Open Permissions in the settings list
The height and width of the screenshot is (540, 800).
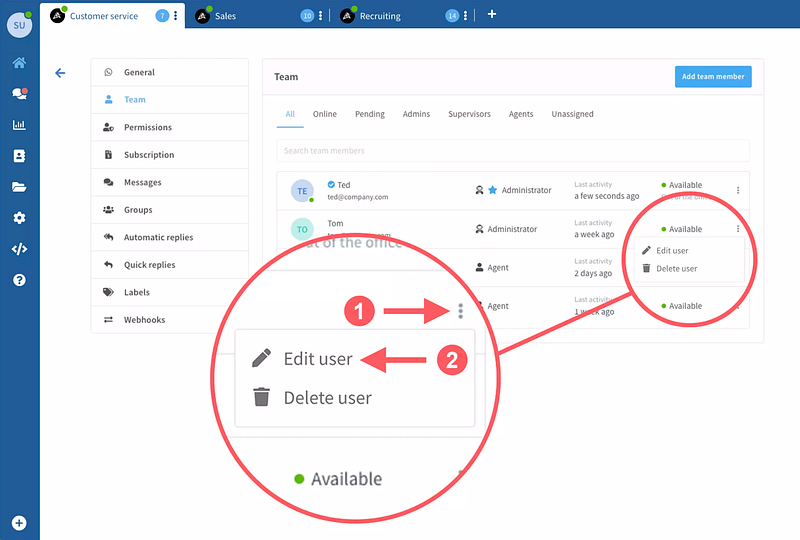[x=147, y=127]
